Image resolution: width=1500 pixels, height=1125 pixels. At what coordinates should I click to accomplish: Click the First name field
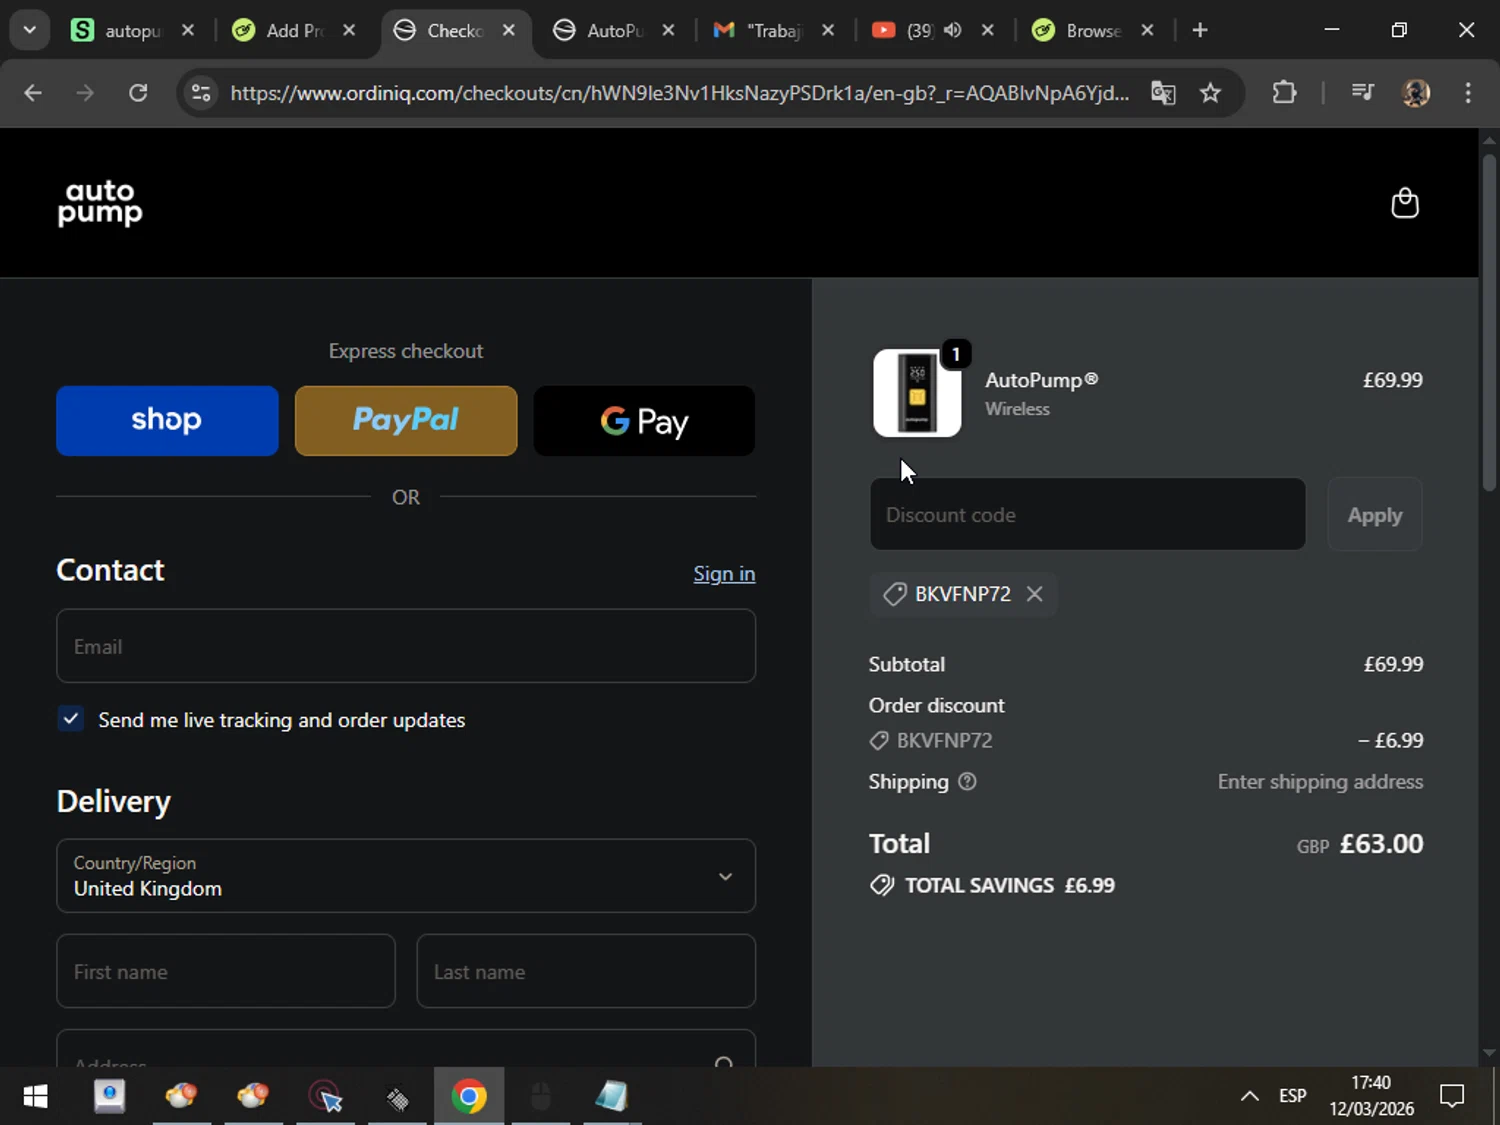pyautogui.click(x=226, y=971)
